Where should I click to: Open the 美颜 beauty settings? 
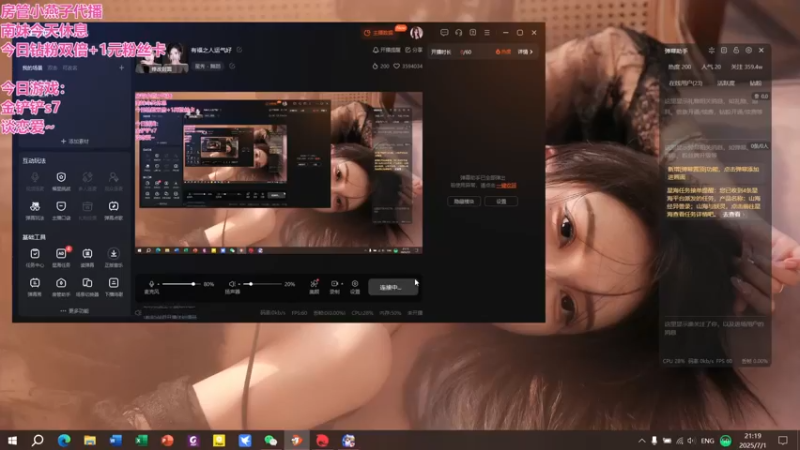(314, 286)
